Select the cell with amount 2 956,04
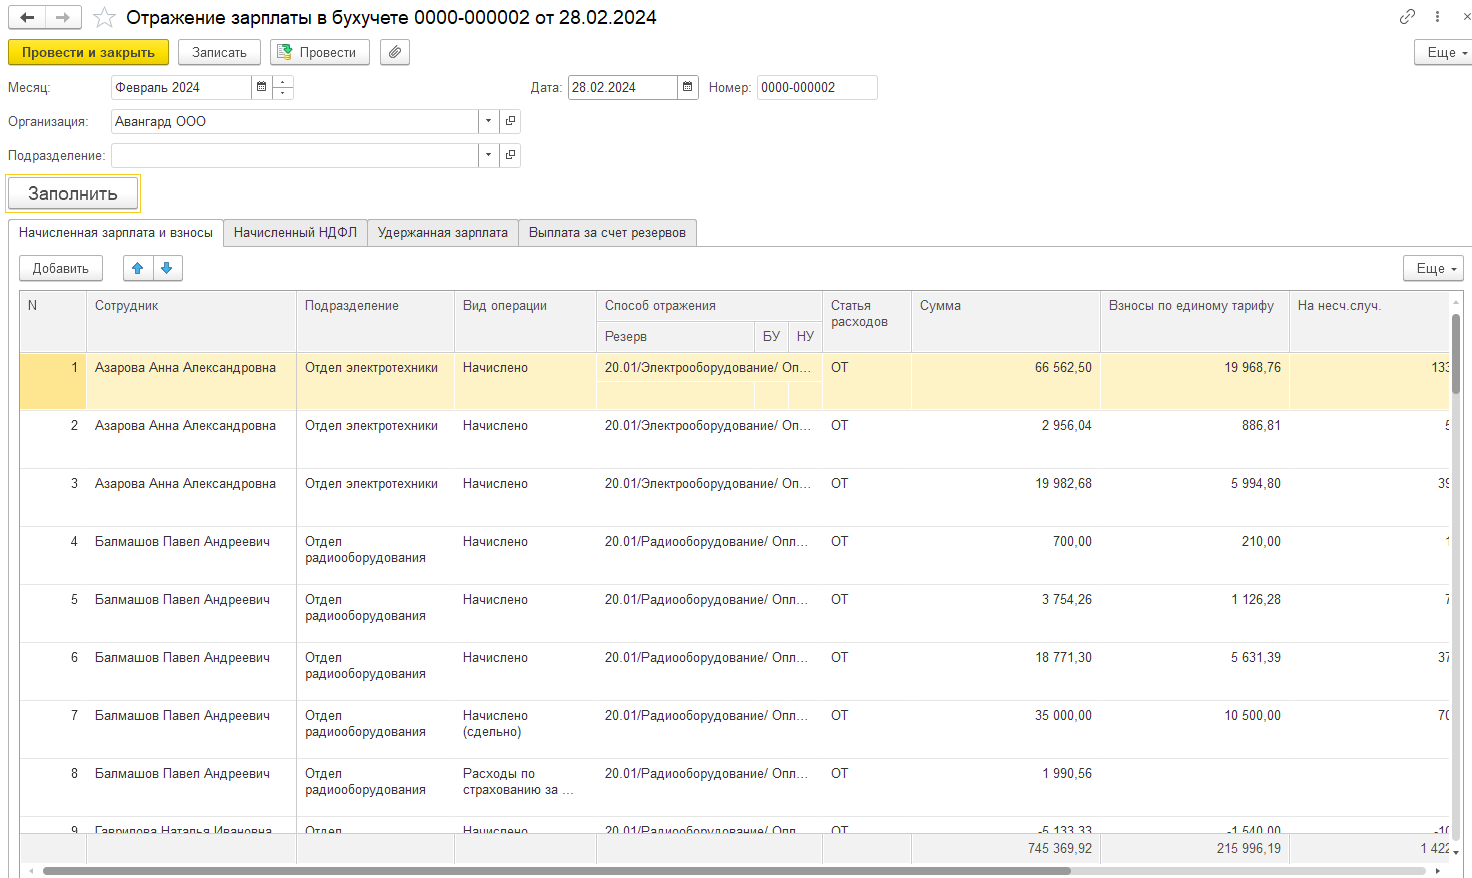This screenshot has height=878, width=1472. (x=1006, y=439)
